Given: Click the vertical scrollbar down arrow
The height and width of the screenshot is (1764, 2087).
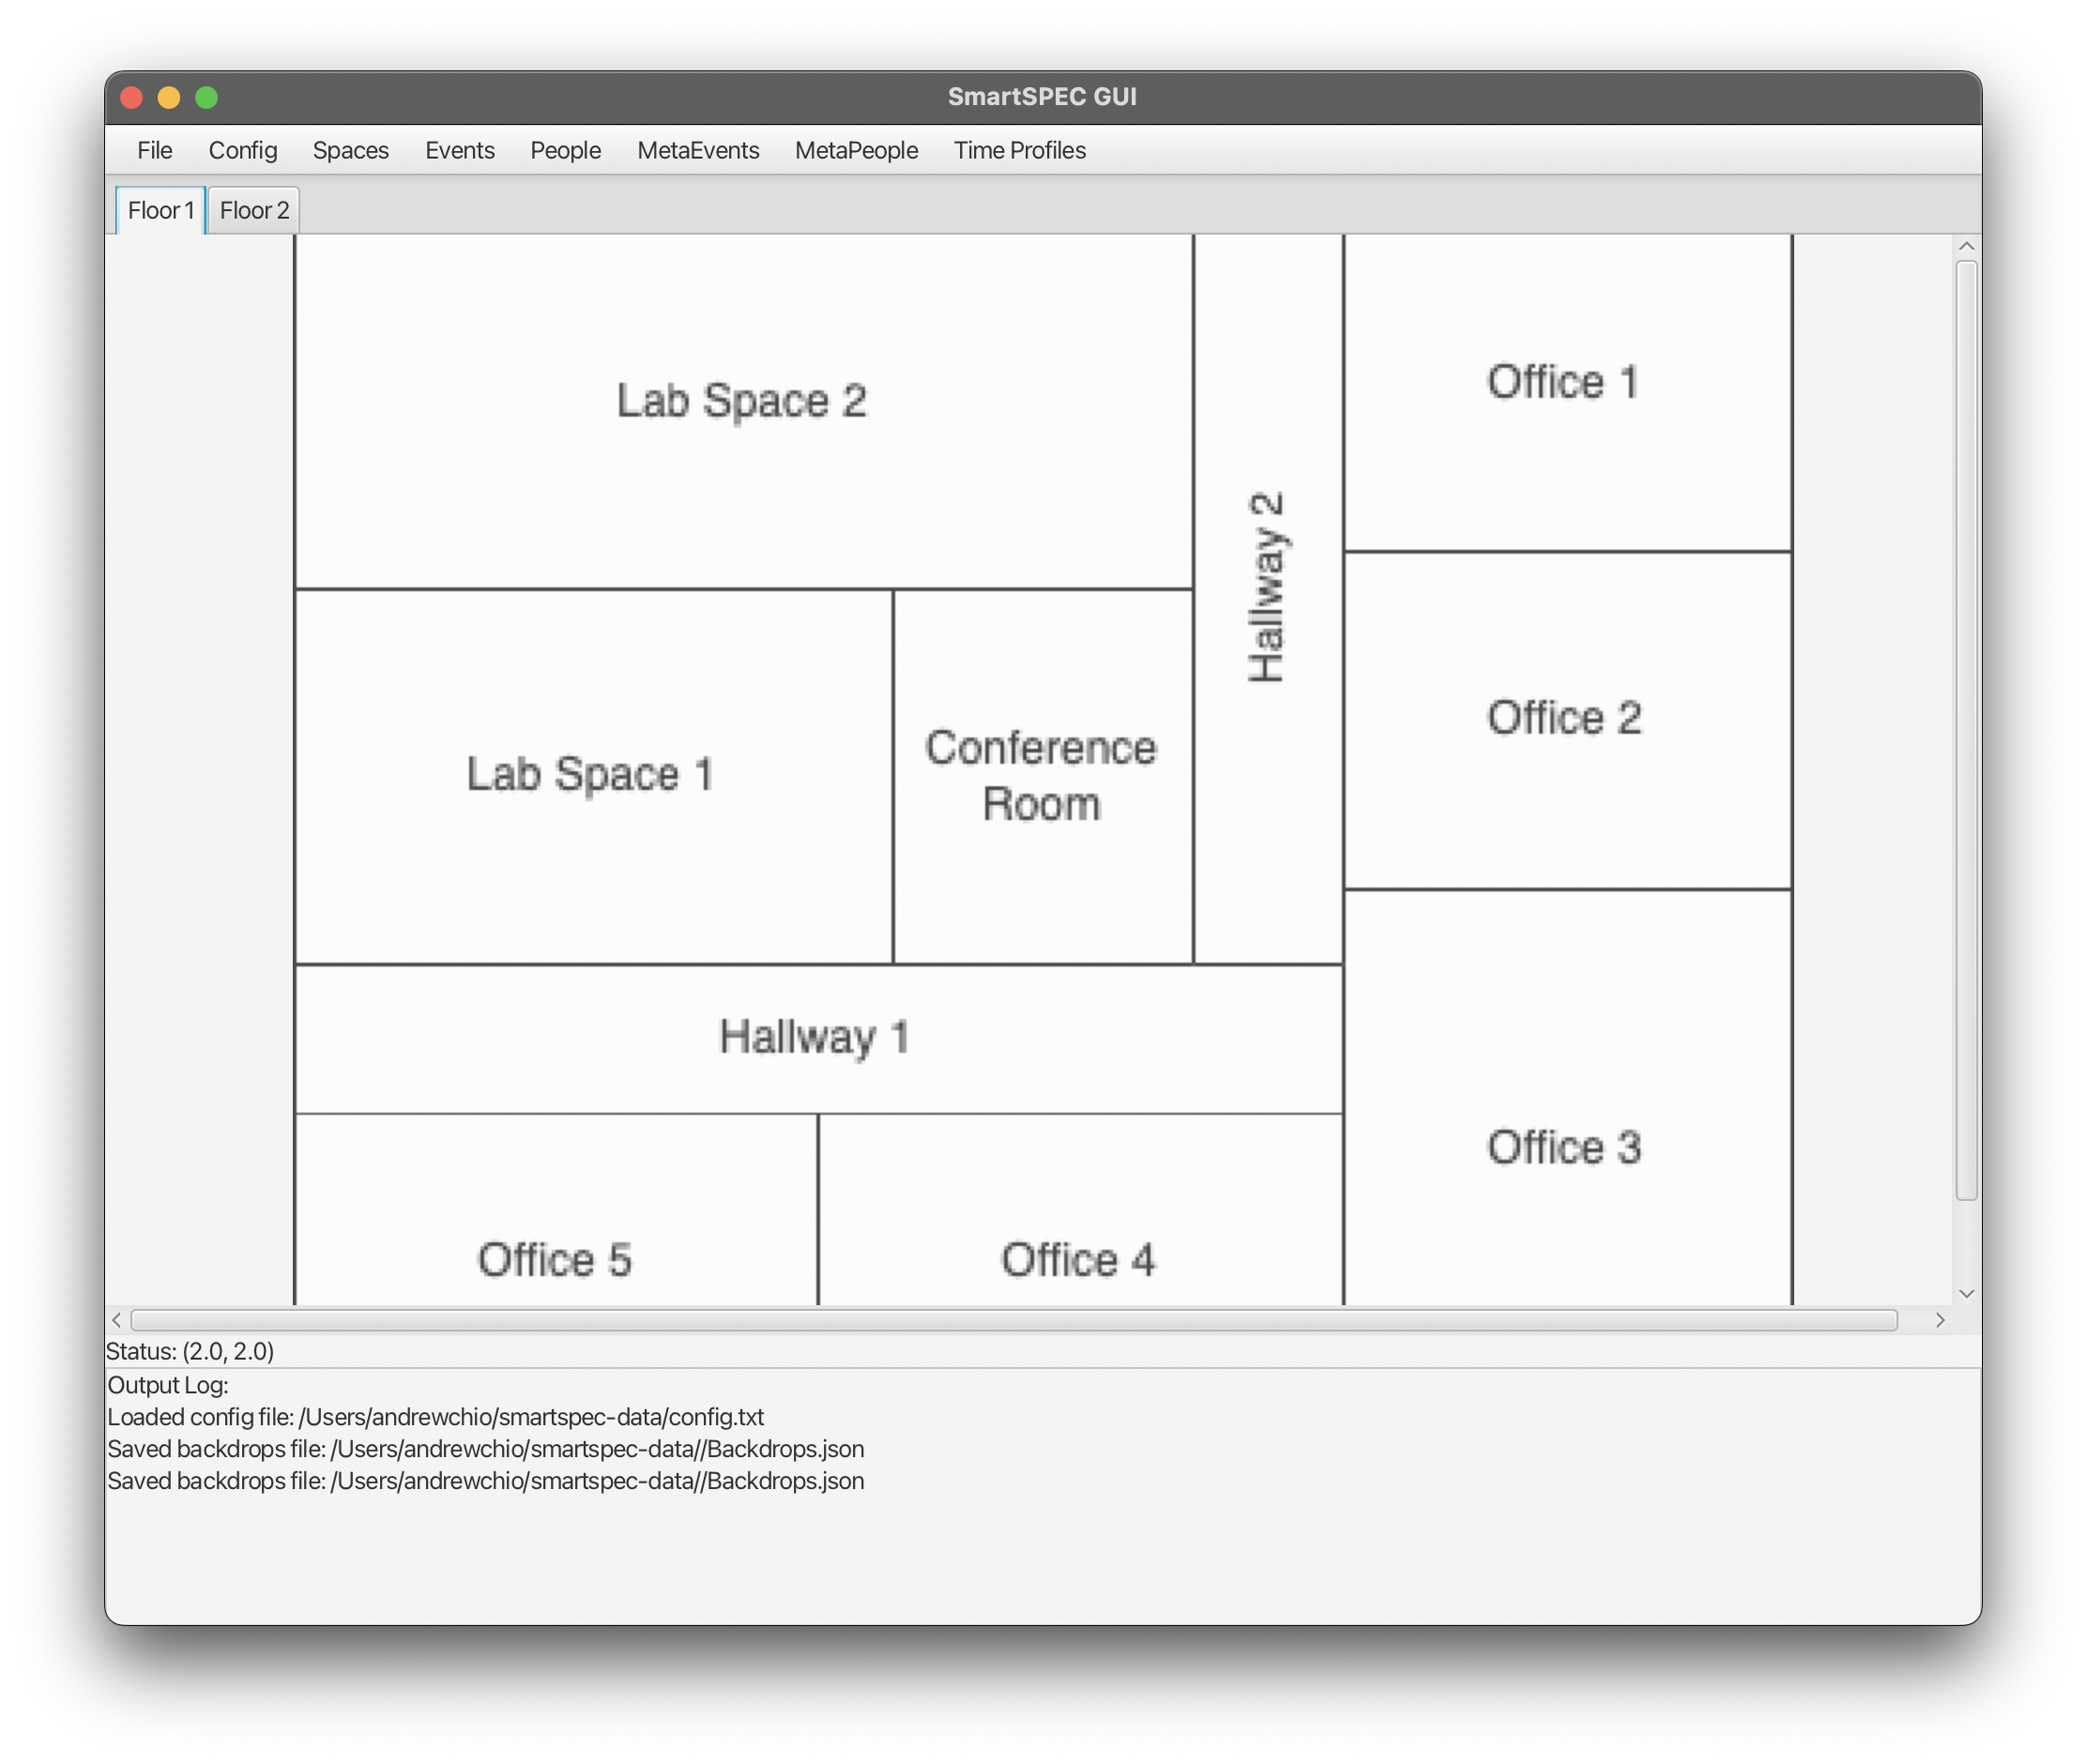Looking at the screenshot, I should tap(1965, 1293).
